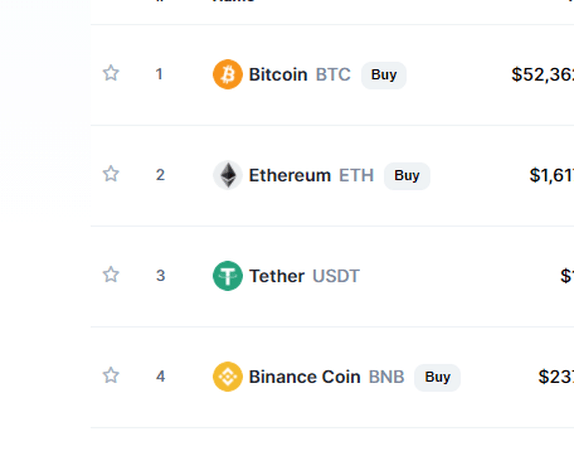This screenshot has width=574, height=456.
Task: Open the Bitcoin name link
Action: point(278,75)
